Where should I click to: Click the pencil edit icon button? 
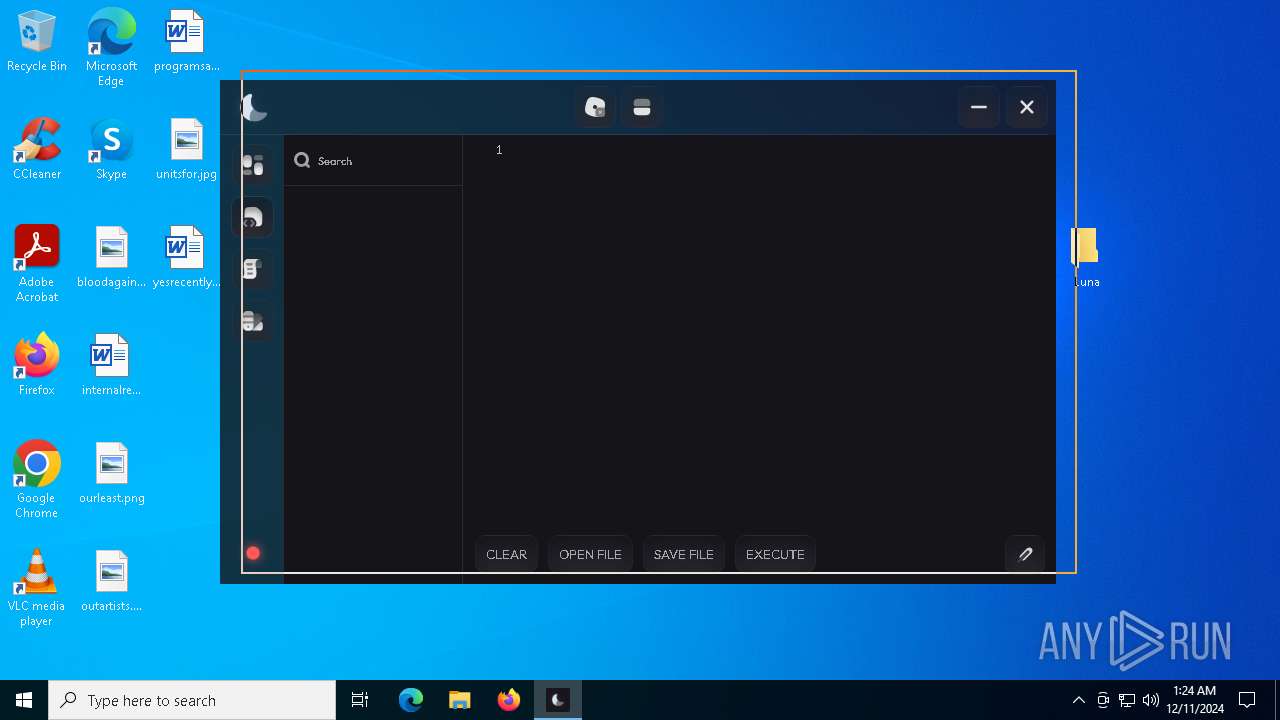point(1025,554)
